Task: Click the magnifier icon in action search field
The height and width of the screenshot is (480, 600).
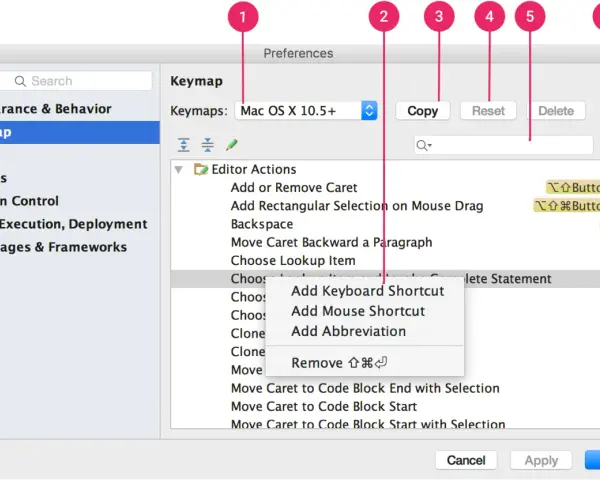Action: [423, 145]
